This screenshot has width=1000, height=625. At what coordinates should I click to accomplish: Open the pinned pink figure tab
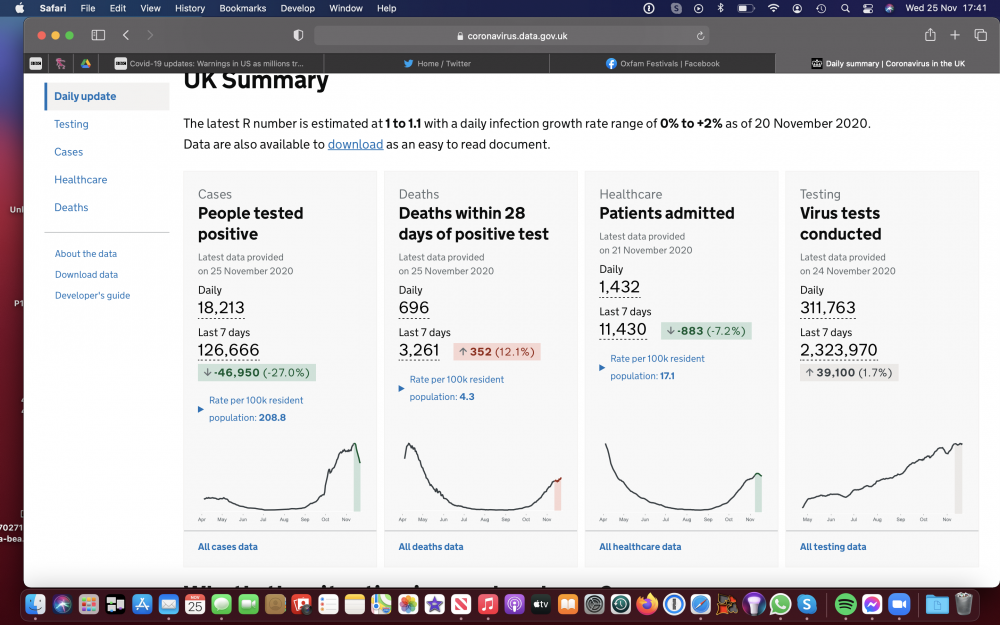tap(61, 63)
